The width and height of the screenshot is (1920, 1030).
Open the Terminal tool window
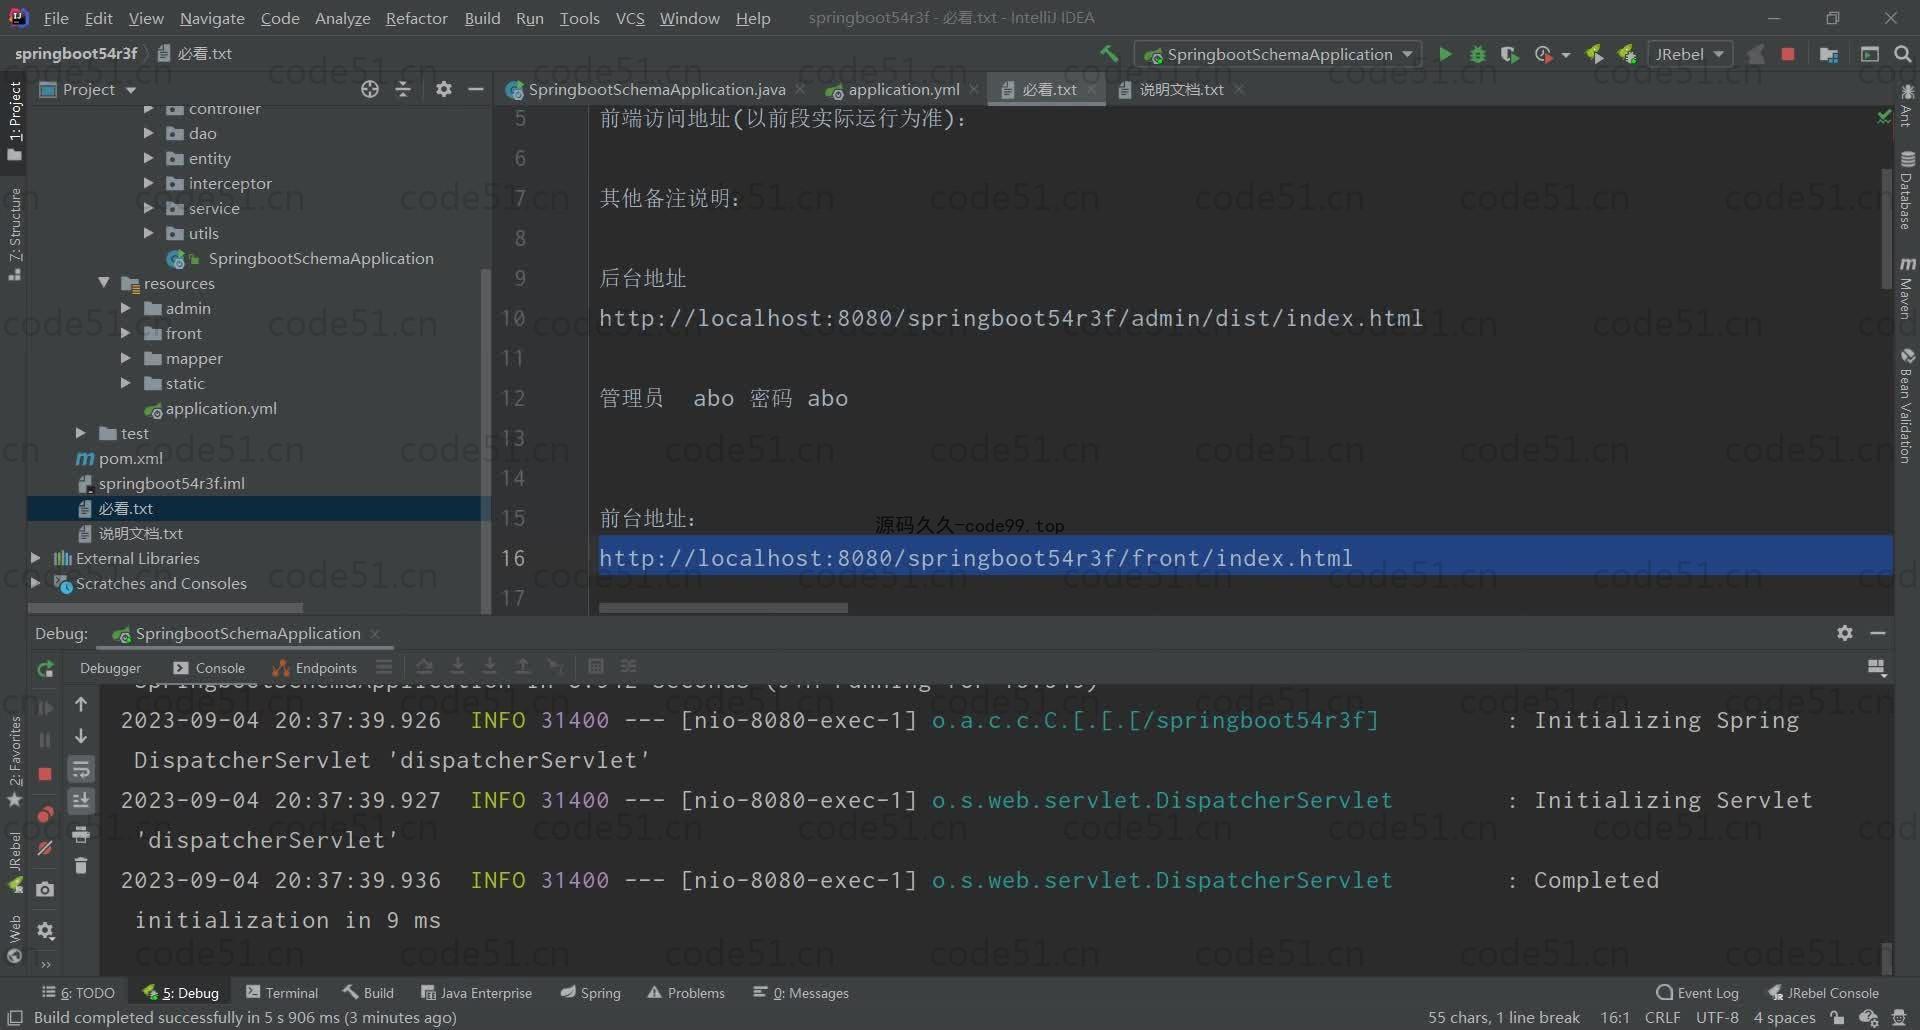click(282, 993)
